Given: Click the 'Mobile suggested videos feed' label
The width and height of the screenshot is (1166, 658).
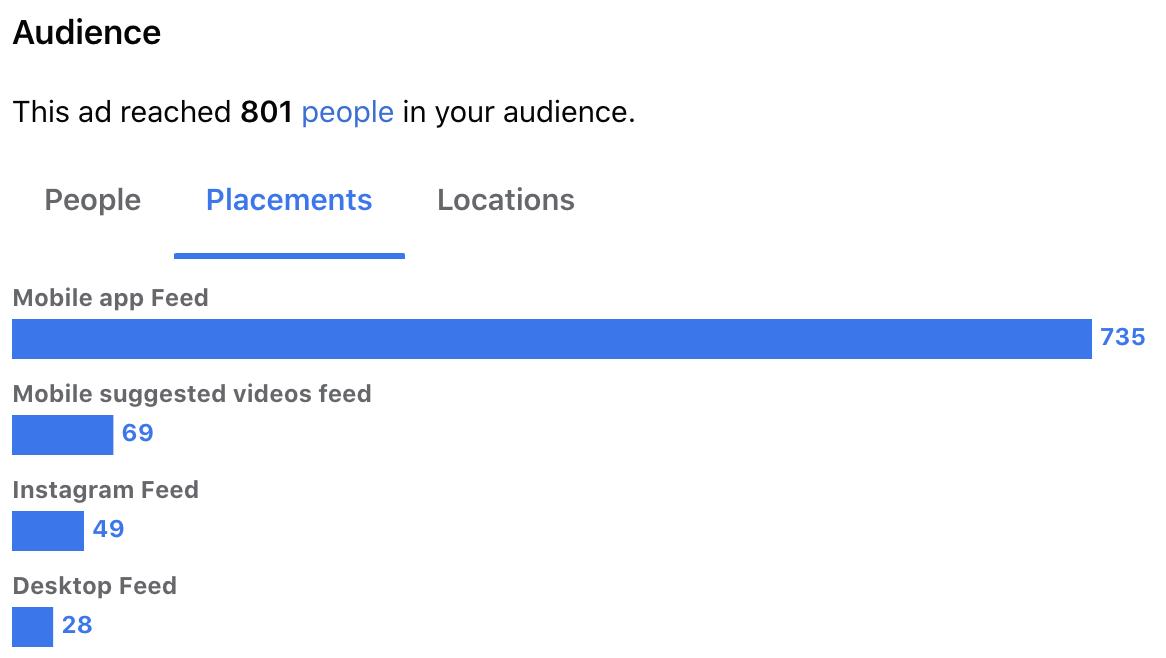Looking at the screenshot, I should 192,394.
